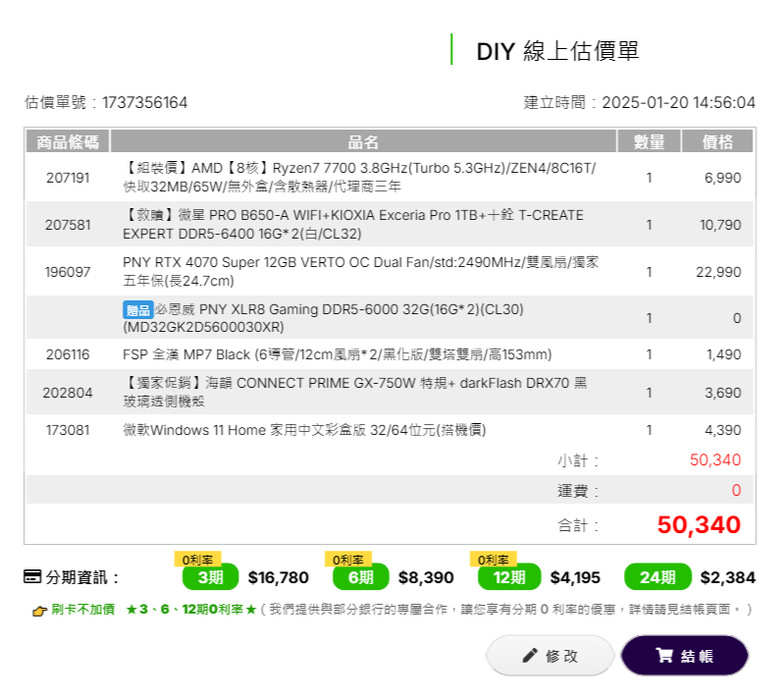Click the 商品條碼 column header
The width and height of the screenshot is (780, 700).
pyautogui.click(x=68, y=142)
